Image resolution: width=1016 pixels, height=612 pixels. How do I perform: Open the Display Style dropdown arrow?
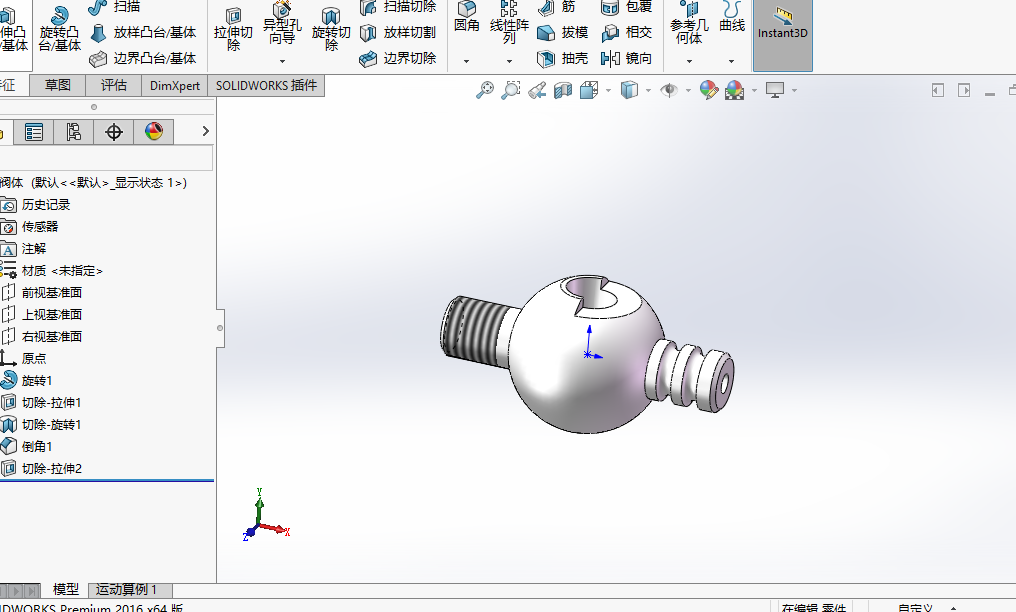click(648, 91)
